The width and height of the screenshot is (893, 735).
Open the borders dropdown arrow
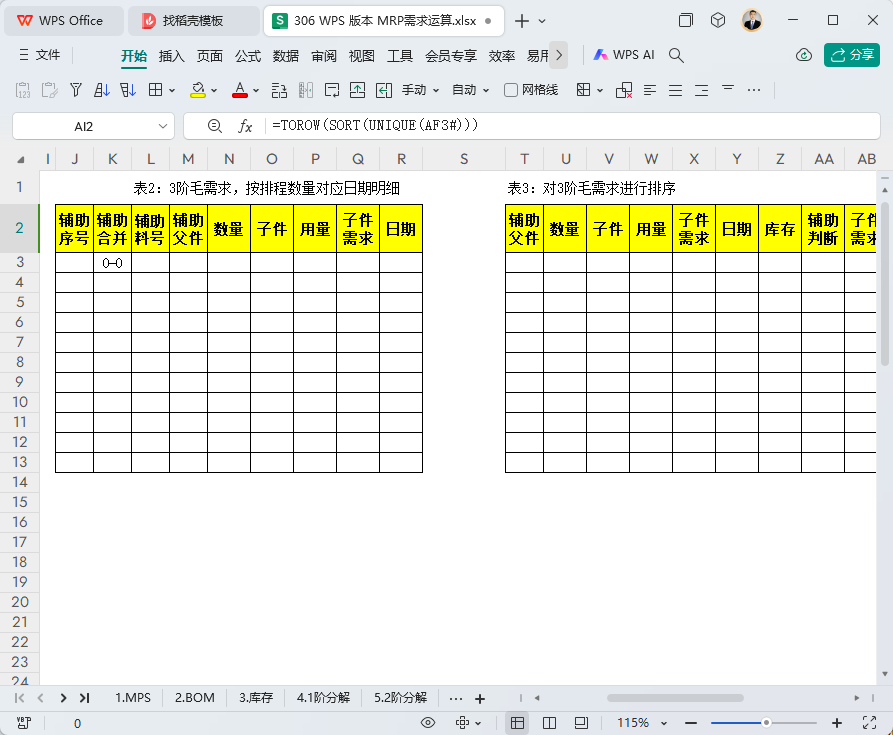click(x=172, y=91)
